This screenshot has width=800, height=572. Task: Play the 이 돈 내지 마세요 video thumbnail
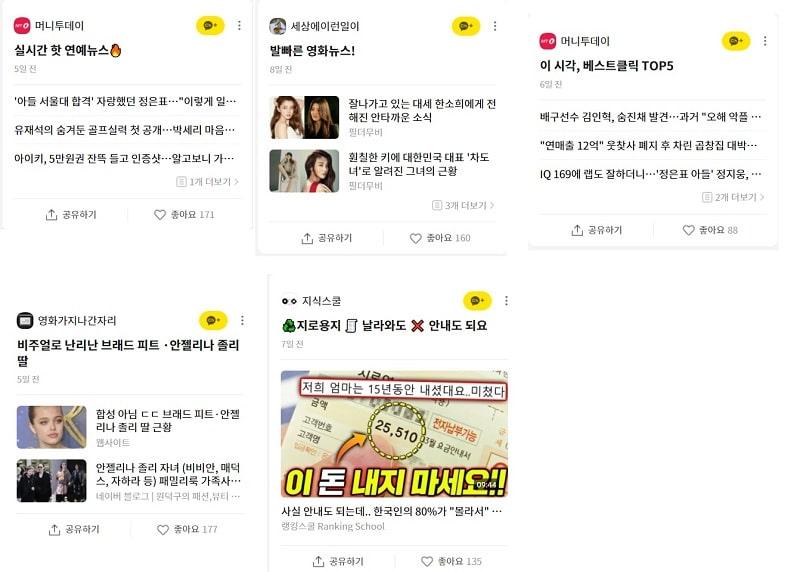(394, 434)
